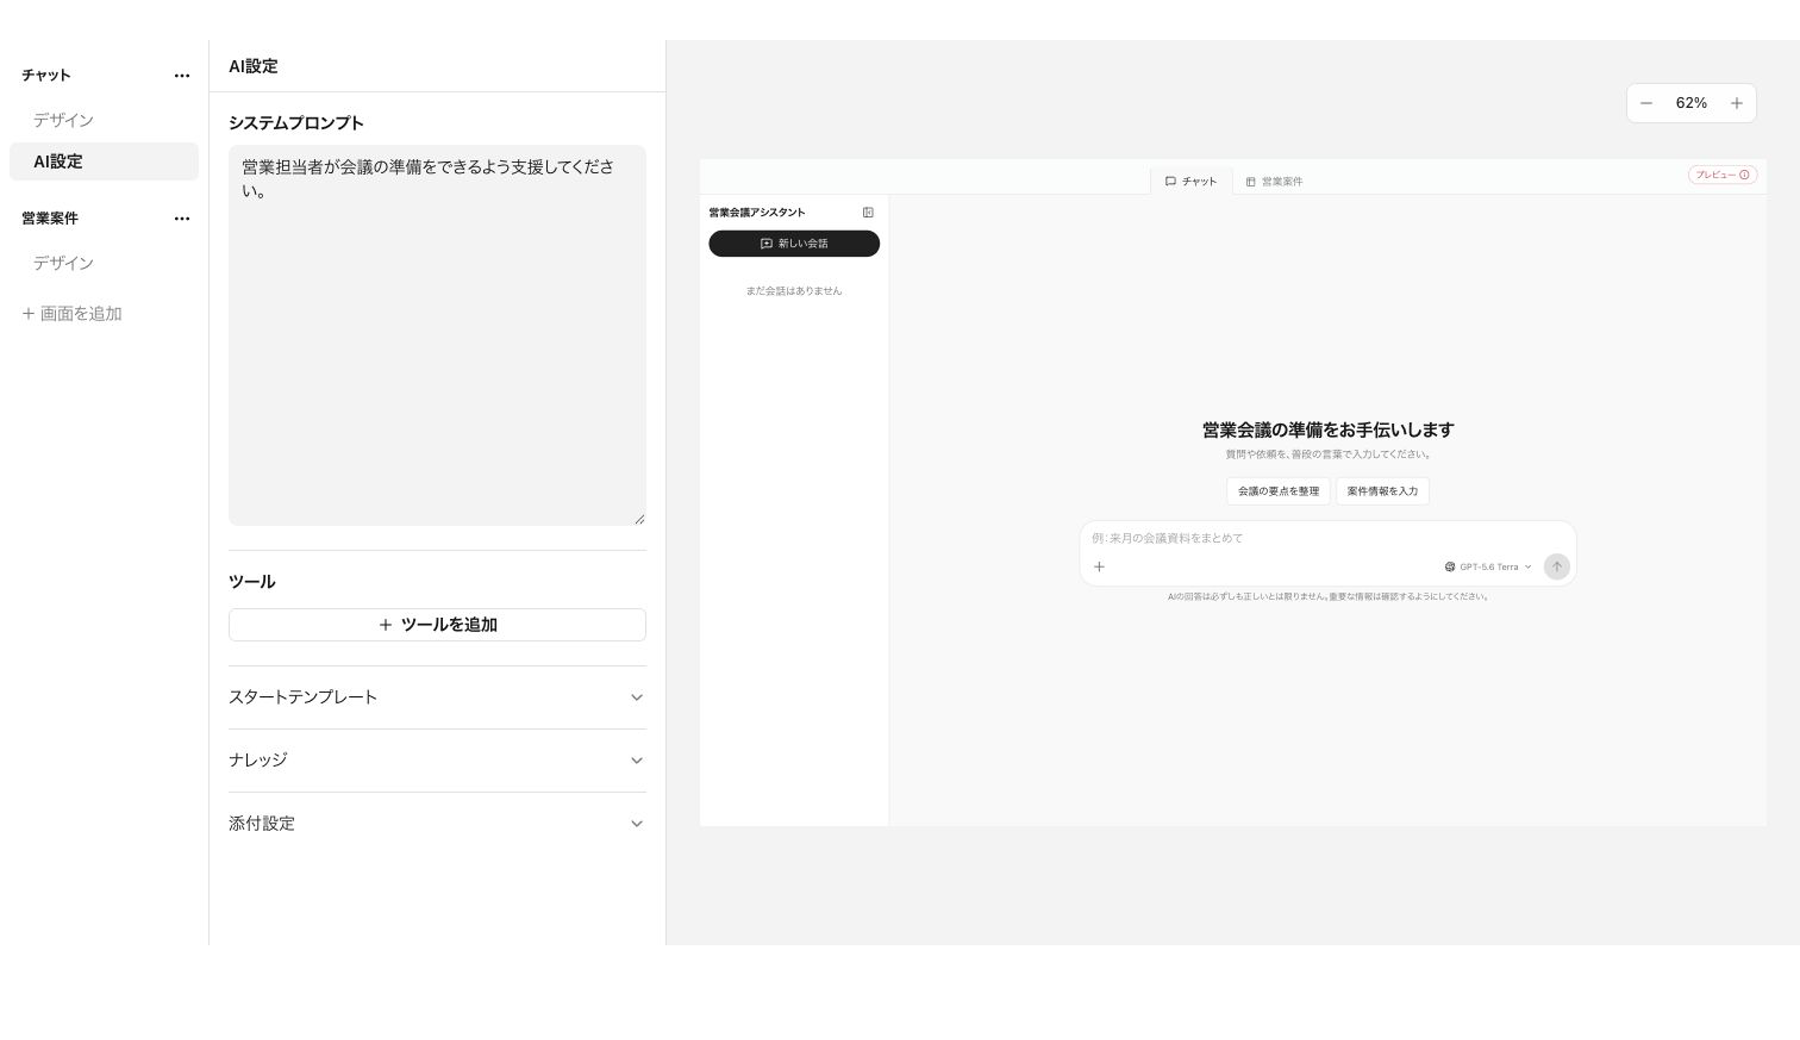Click the 営業会議の準備をお手伝いします heading
Image resolution: width=1800 pixels, height=1040 pixels.
(1328, 430)
